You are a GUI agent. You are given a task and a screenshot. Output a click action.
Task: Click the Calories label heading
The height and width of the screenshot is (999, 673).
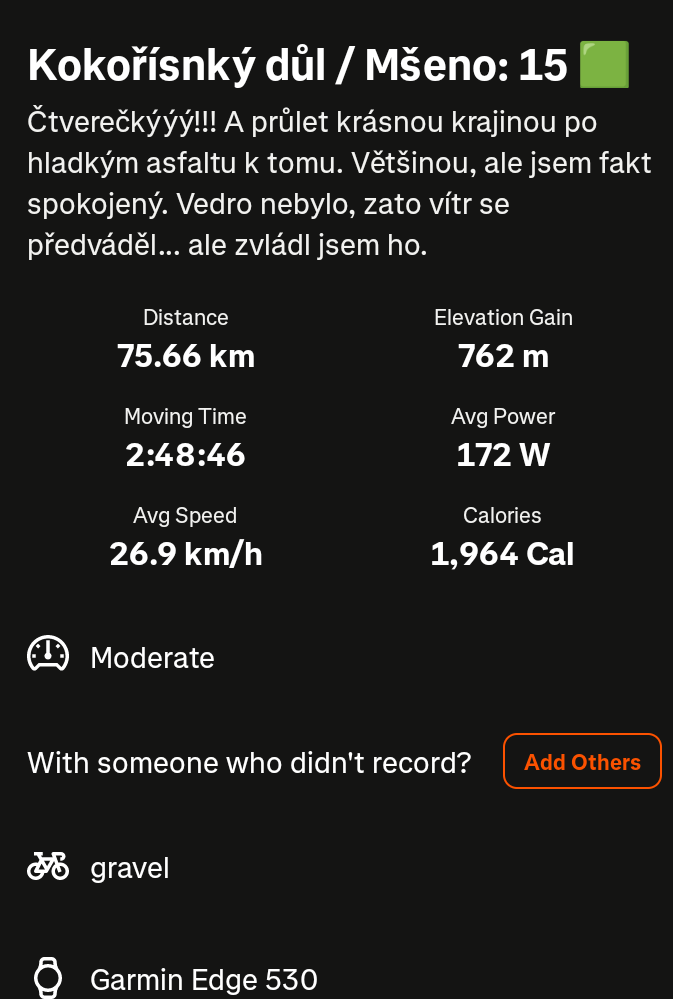(x=502, y=515)
